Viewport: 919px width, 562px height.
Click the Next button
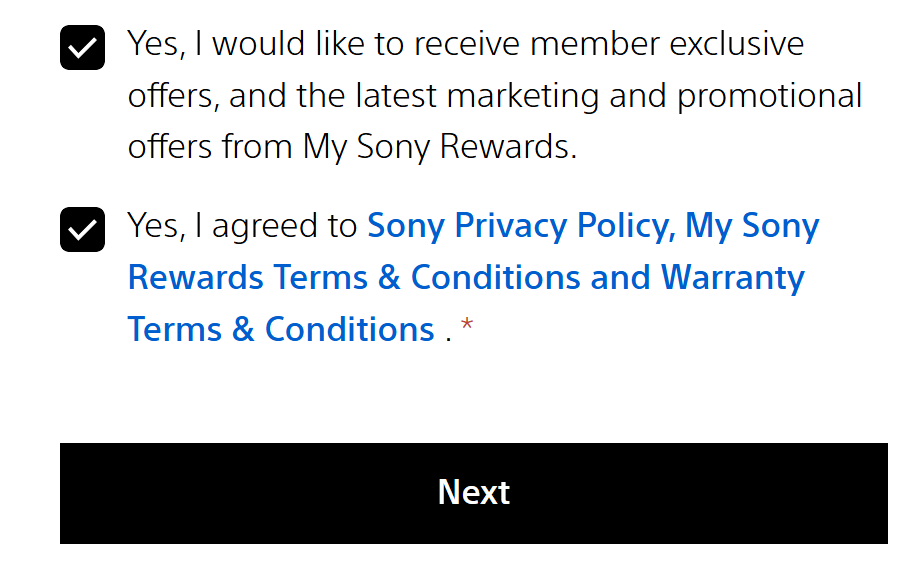click(473, 493)
